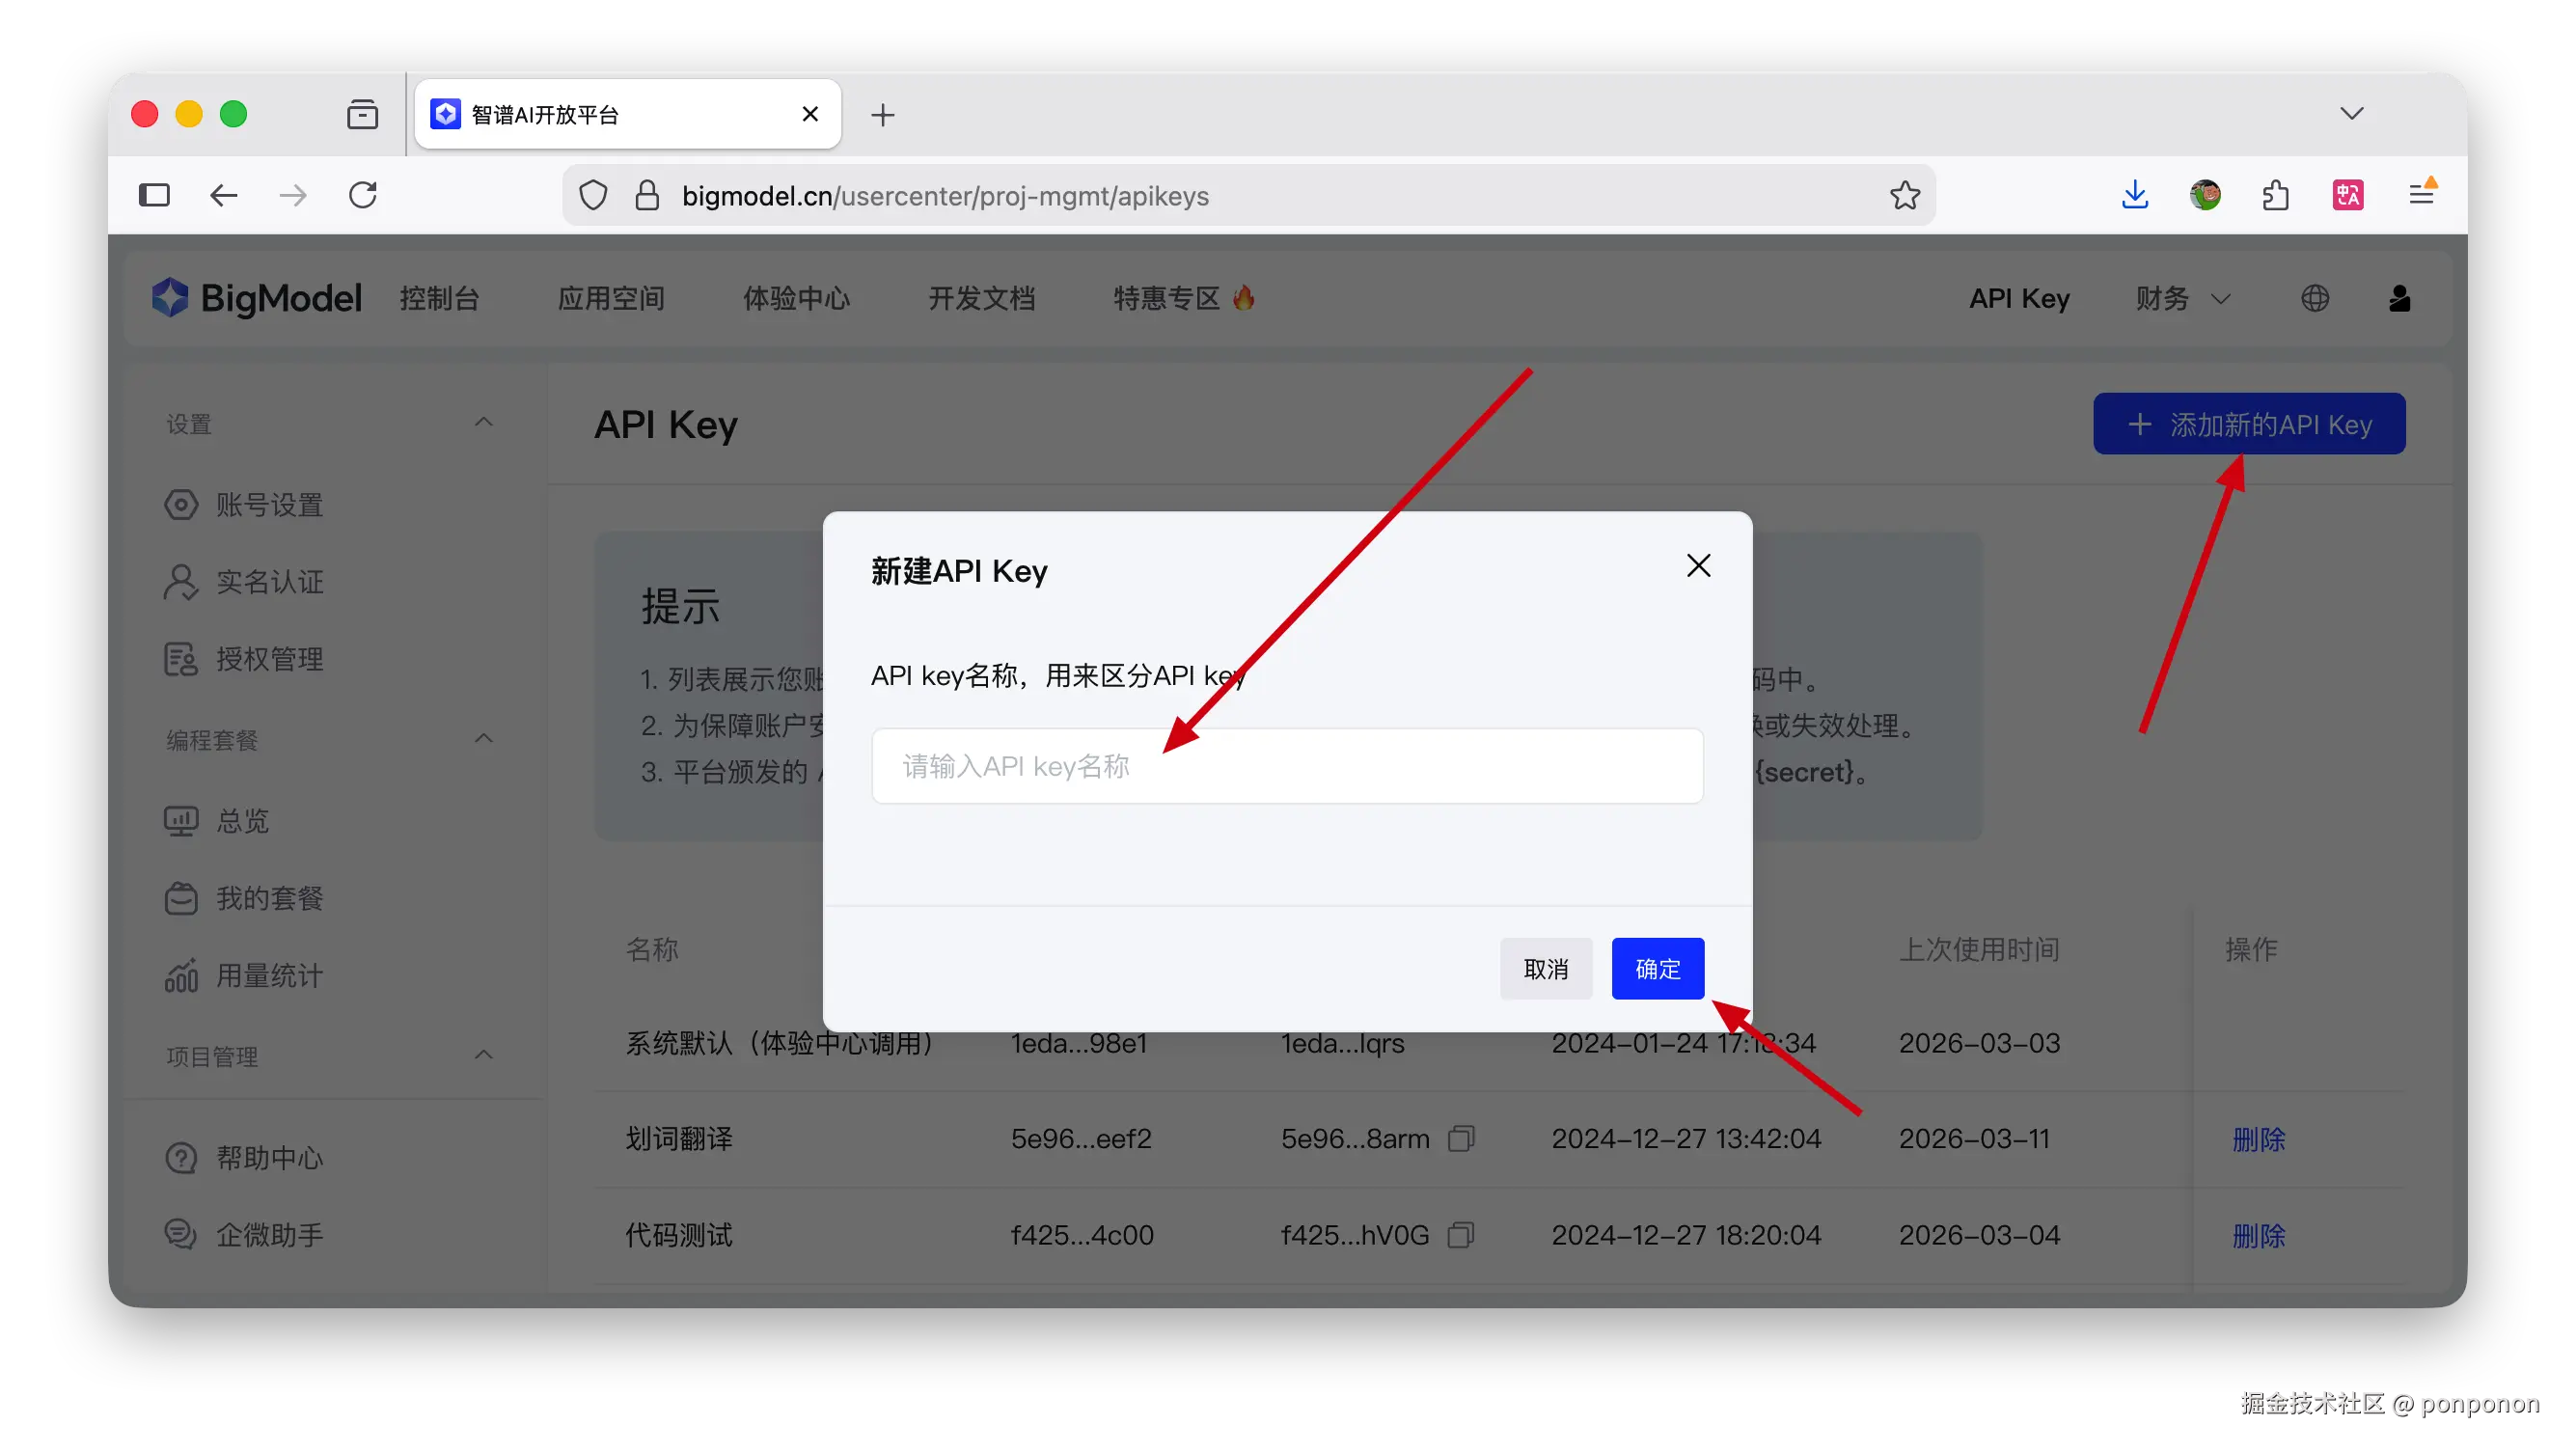Close the 新建API Key dialog
This screenshot has width=2576, height=1453.
1698,566
